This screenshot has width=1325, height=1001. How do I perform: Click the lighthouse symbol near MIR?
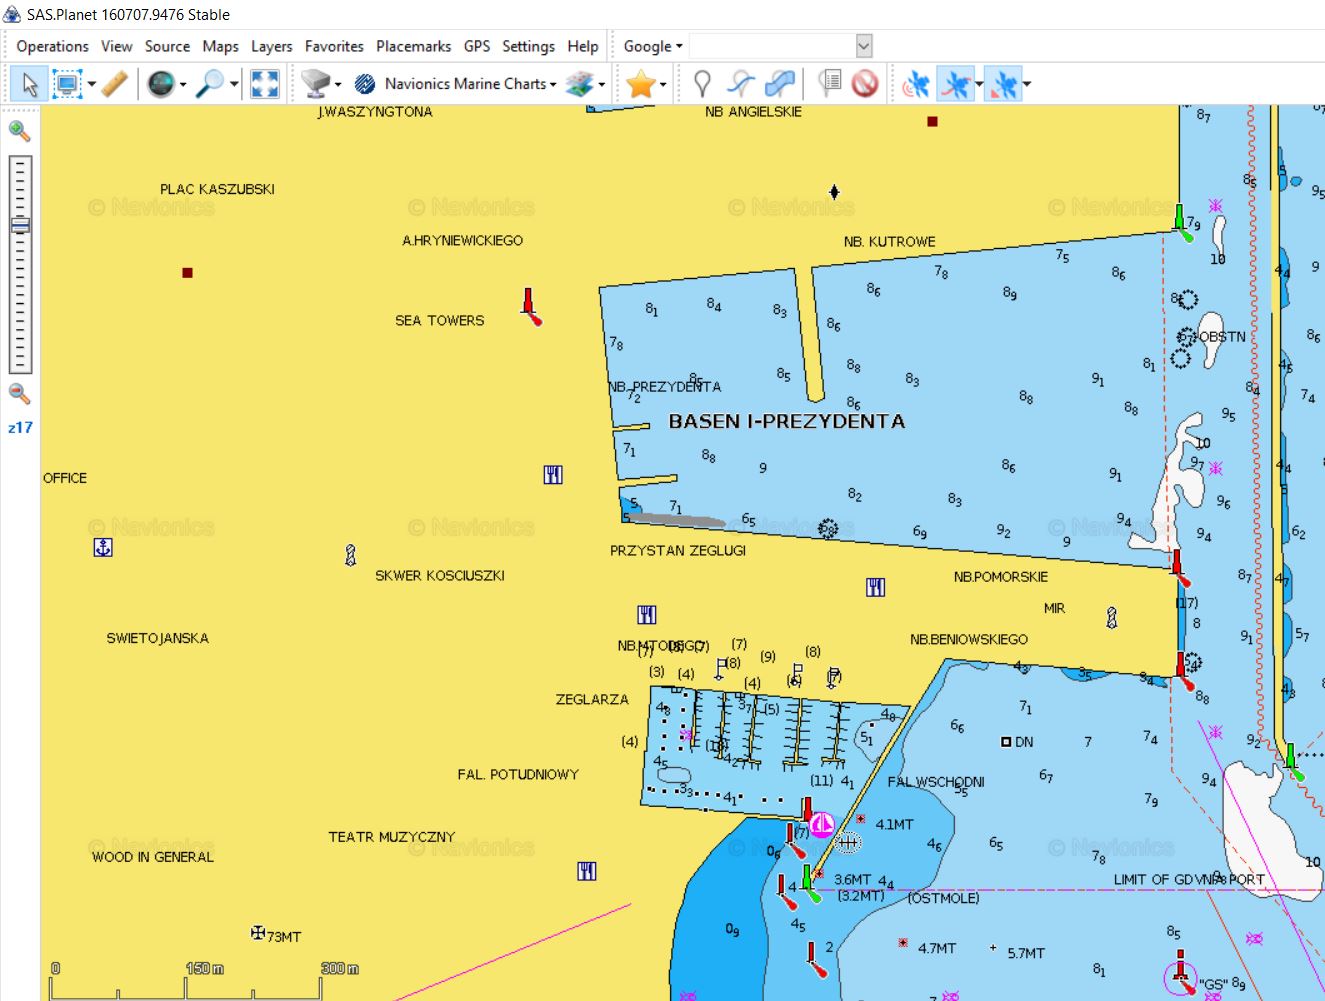pos(1111,618)
